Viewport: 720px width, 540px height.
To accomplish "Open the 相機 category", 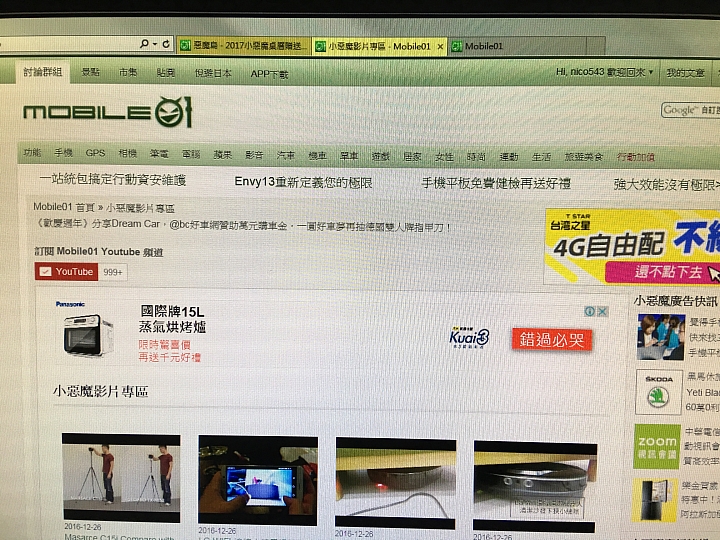I will tap(127, 153).
